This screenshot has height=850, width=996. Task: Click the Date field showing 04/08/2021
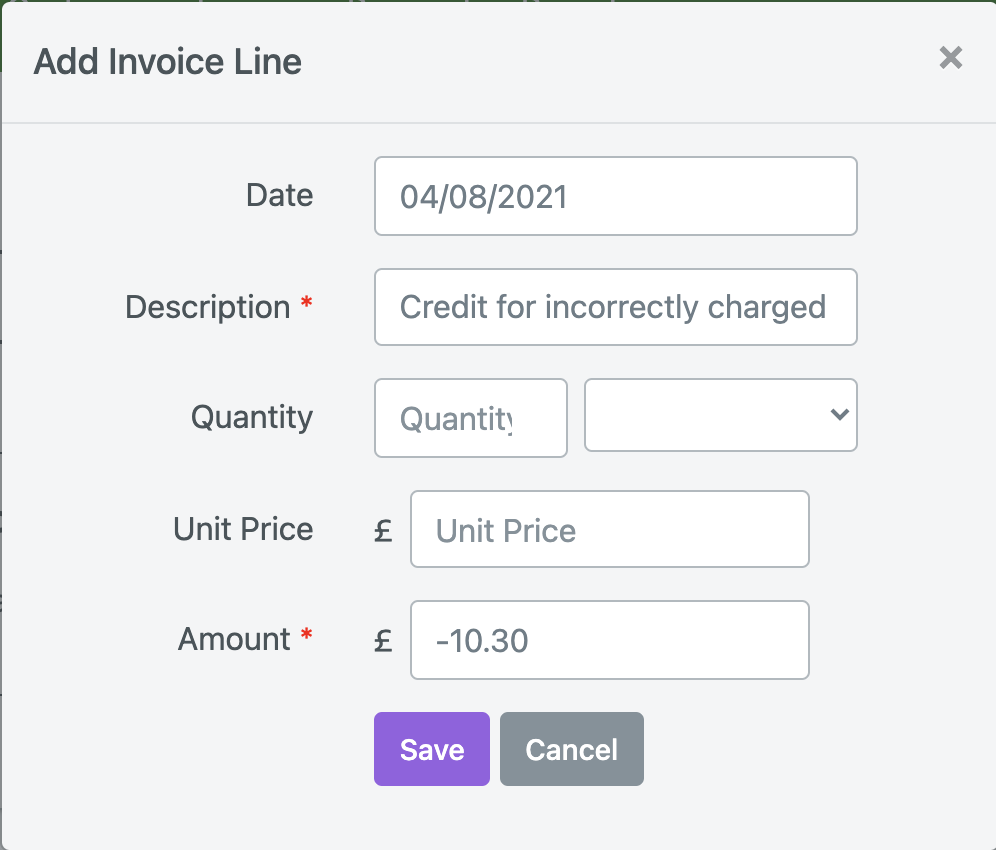pos(616,196)
